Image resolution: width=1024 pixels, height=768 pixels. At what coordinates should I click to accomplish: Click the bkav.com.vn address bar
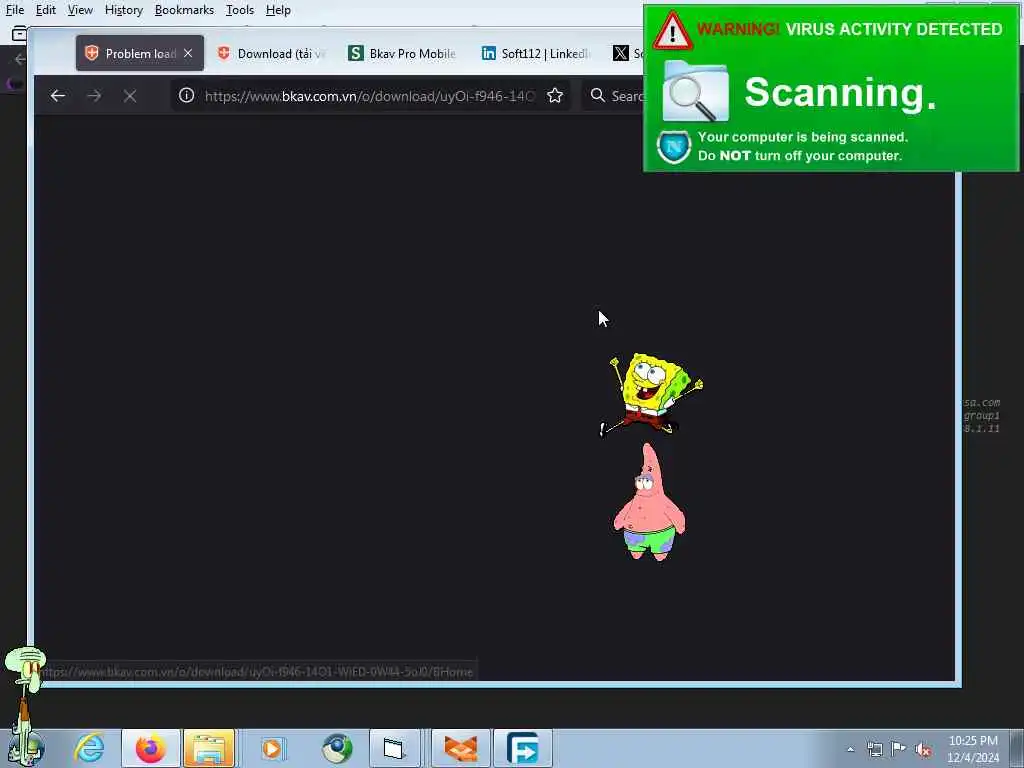pyautogui.click(x=369, y=96)
